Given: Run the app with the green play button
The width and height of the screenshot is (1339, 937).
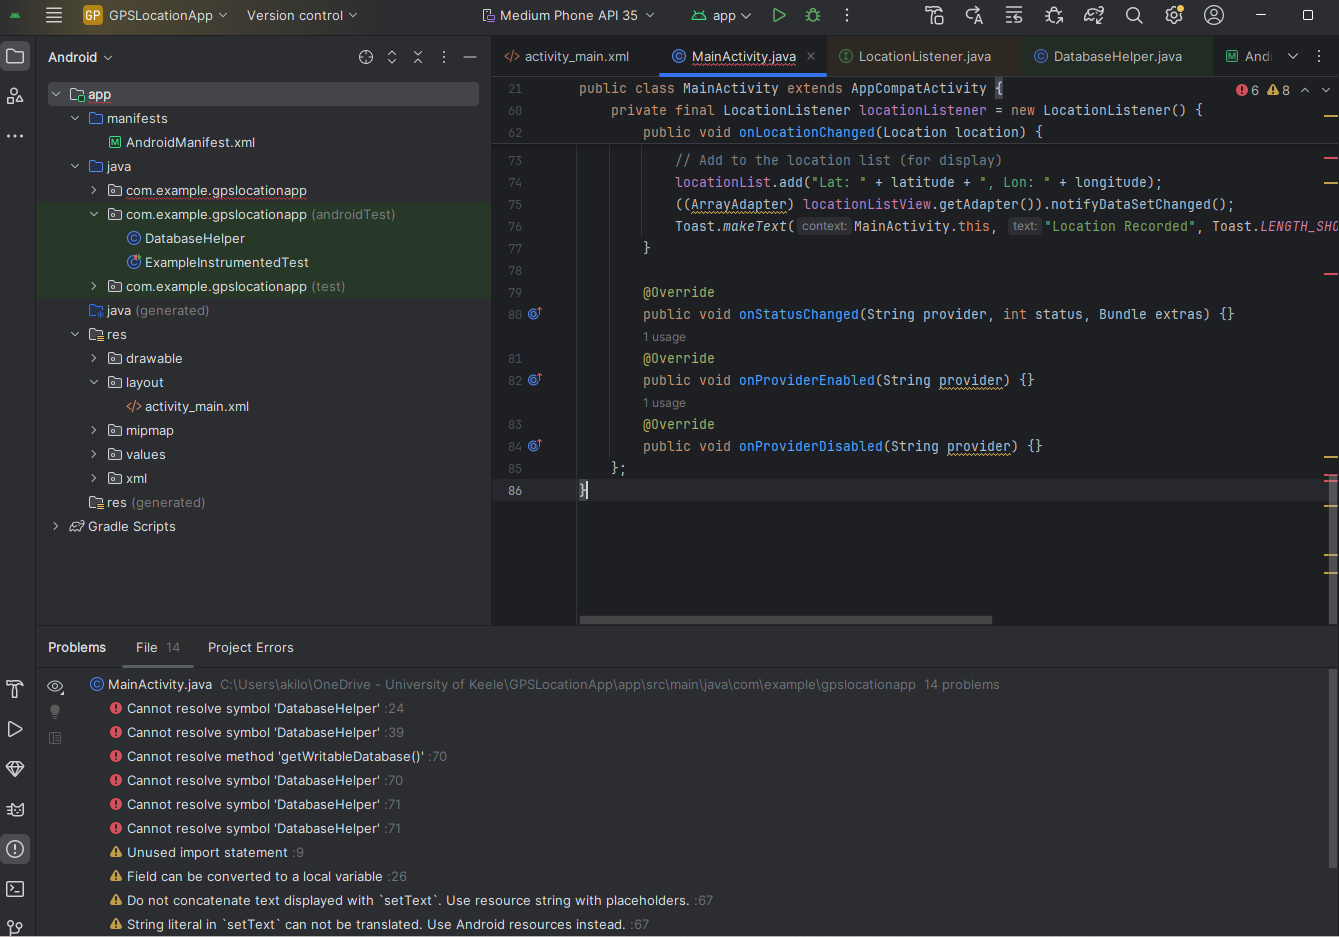Looking at the screenshot, I should pos(779,15).
